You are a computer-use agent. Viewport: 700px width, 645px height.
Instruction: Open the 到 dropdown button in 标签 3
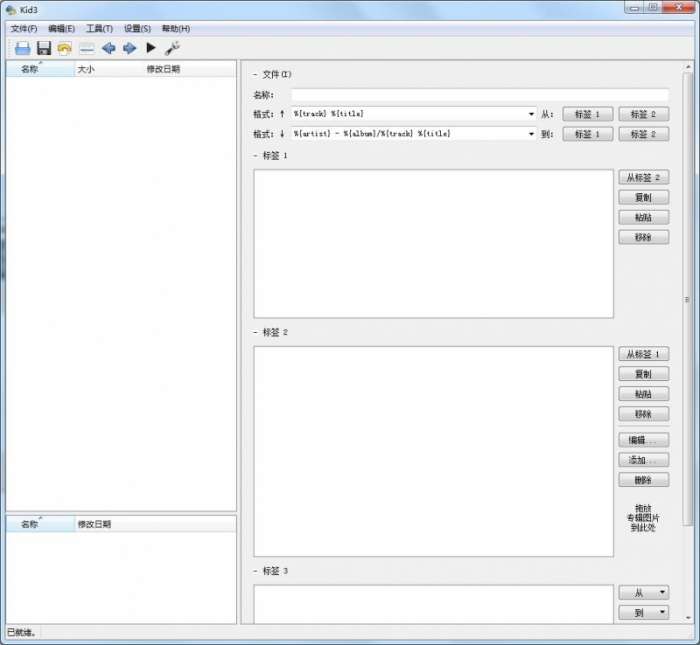tap(644, 612)
